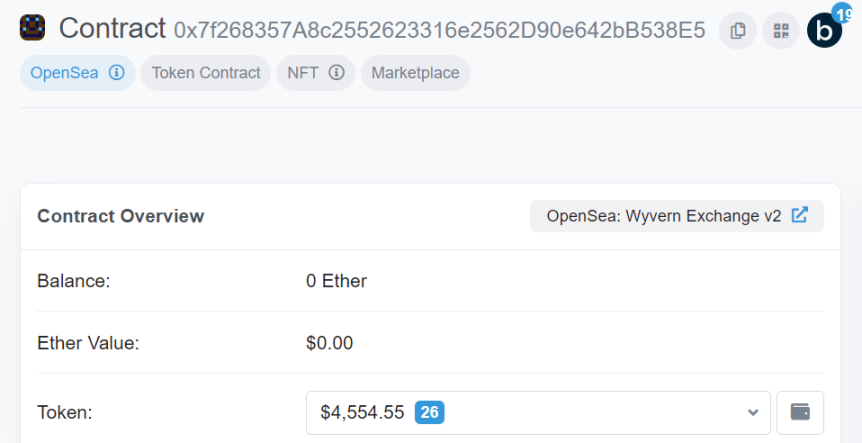Click the Contract Overview heading
Image resolution: width=862 pixels, height=443 pixels.
coord(120,216)
